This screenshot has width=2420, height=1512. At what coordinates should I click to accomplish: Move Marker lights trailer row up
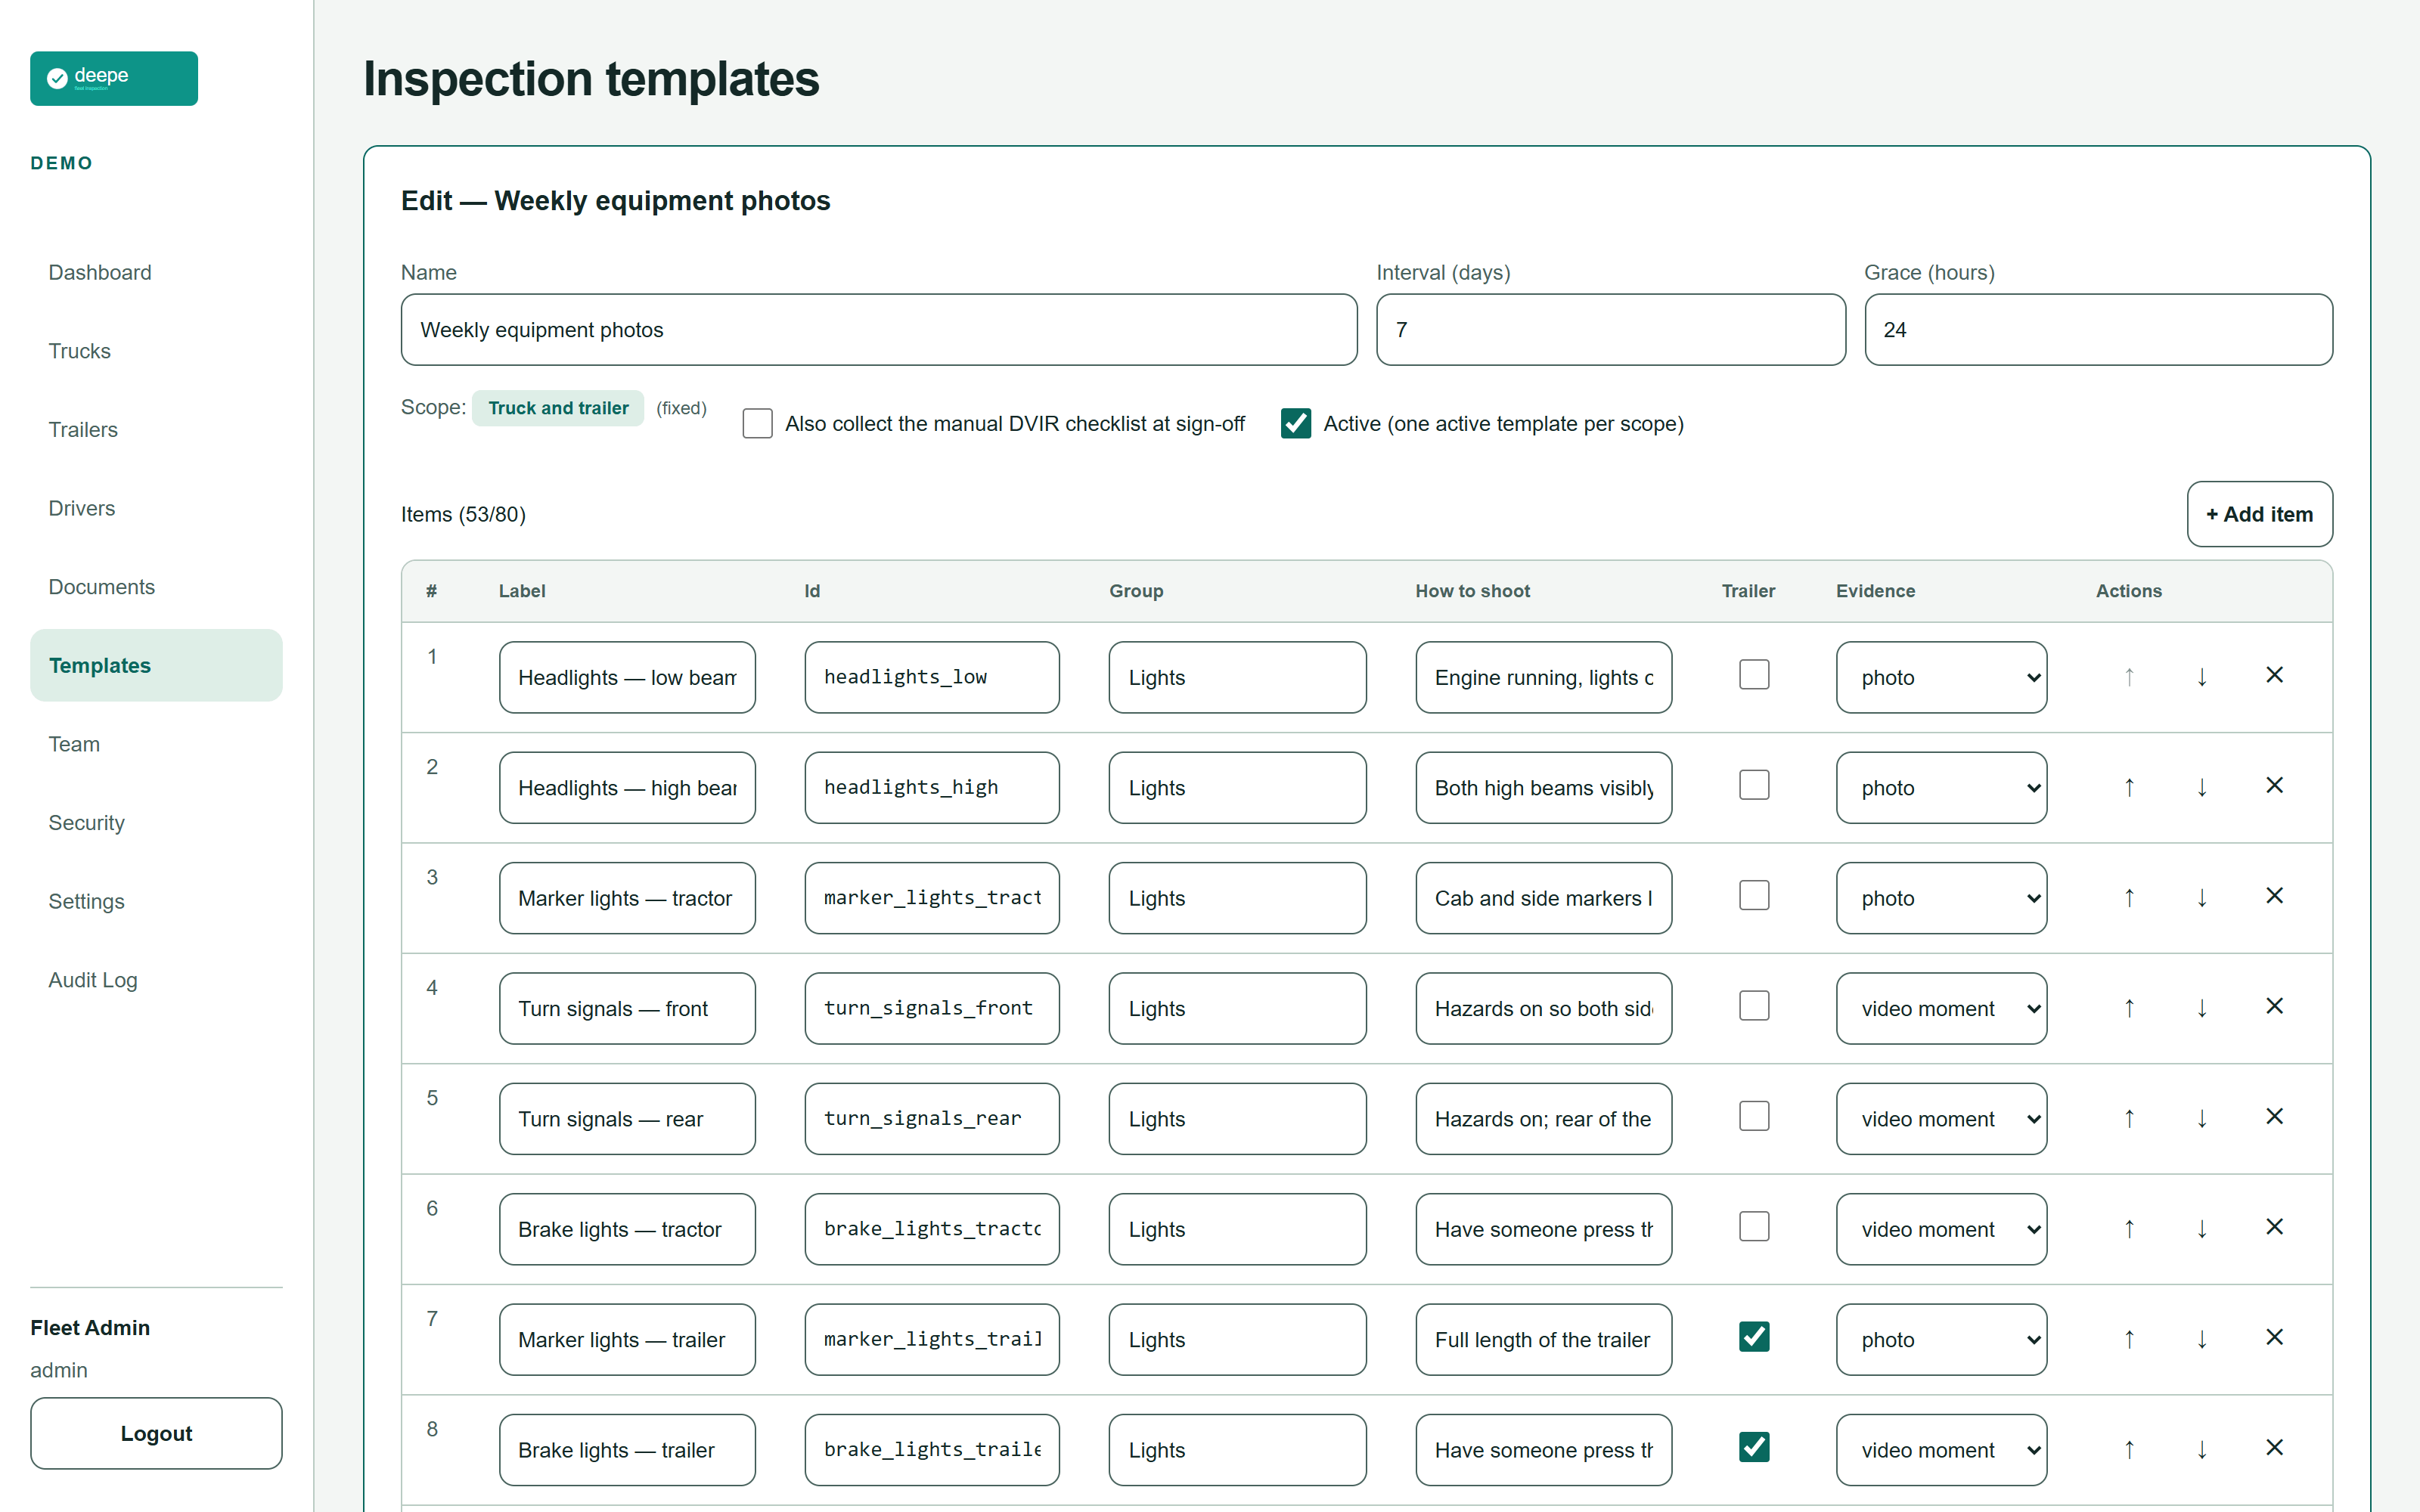click(x=2129, y=1339)
